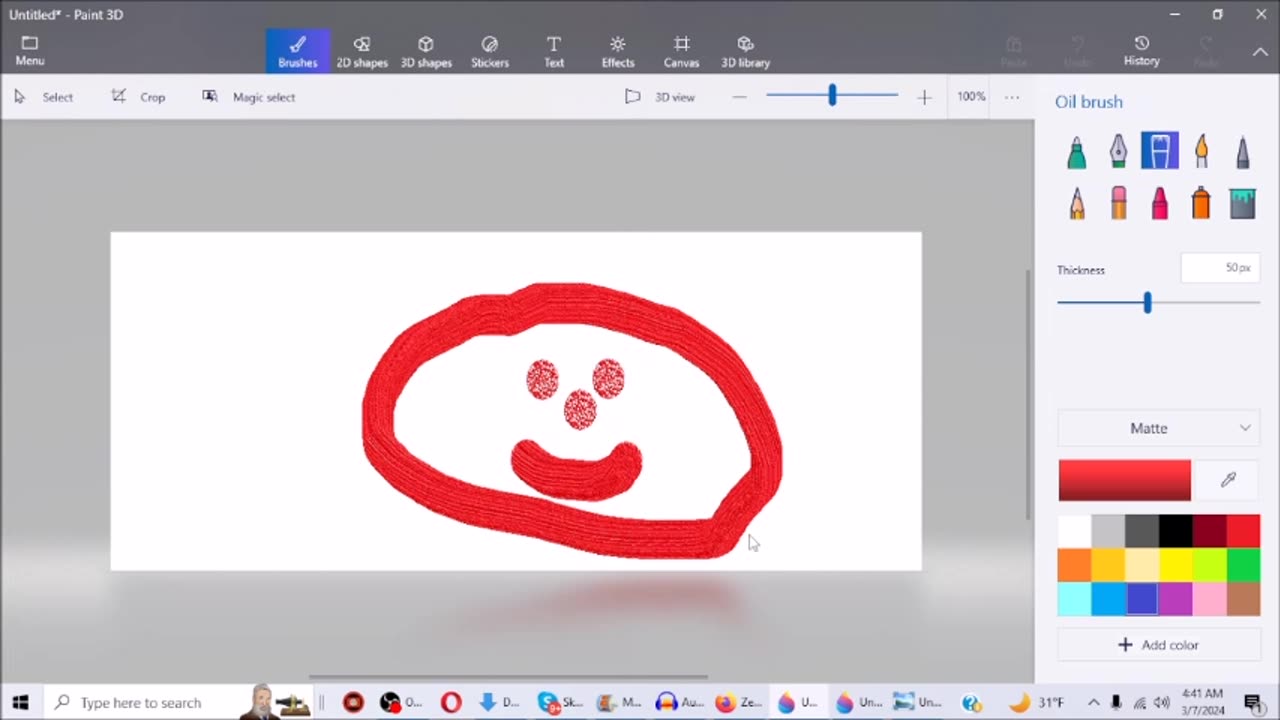Viewport: 1280px width, 720px height.
Task: Click the Thickness value box
Action: tap(1220, 268)
